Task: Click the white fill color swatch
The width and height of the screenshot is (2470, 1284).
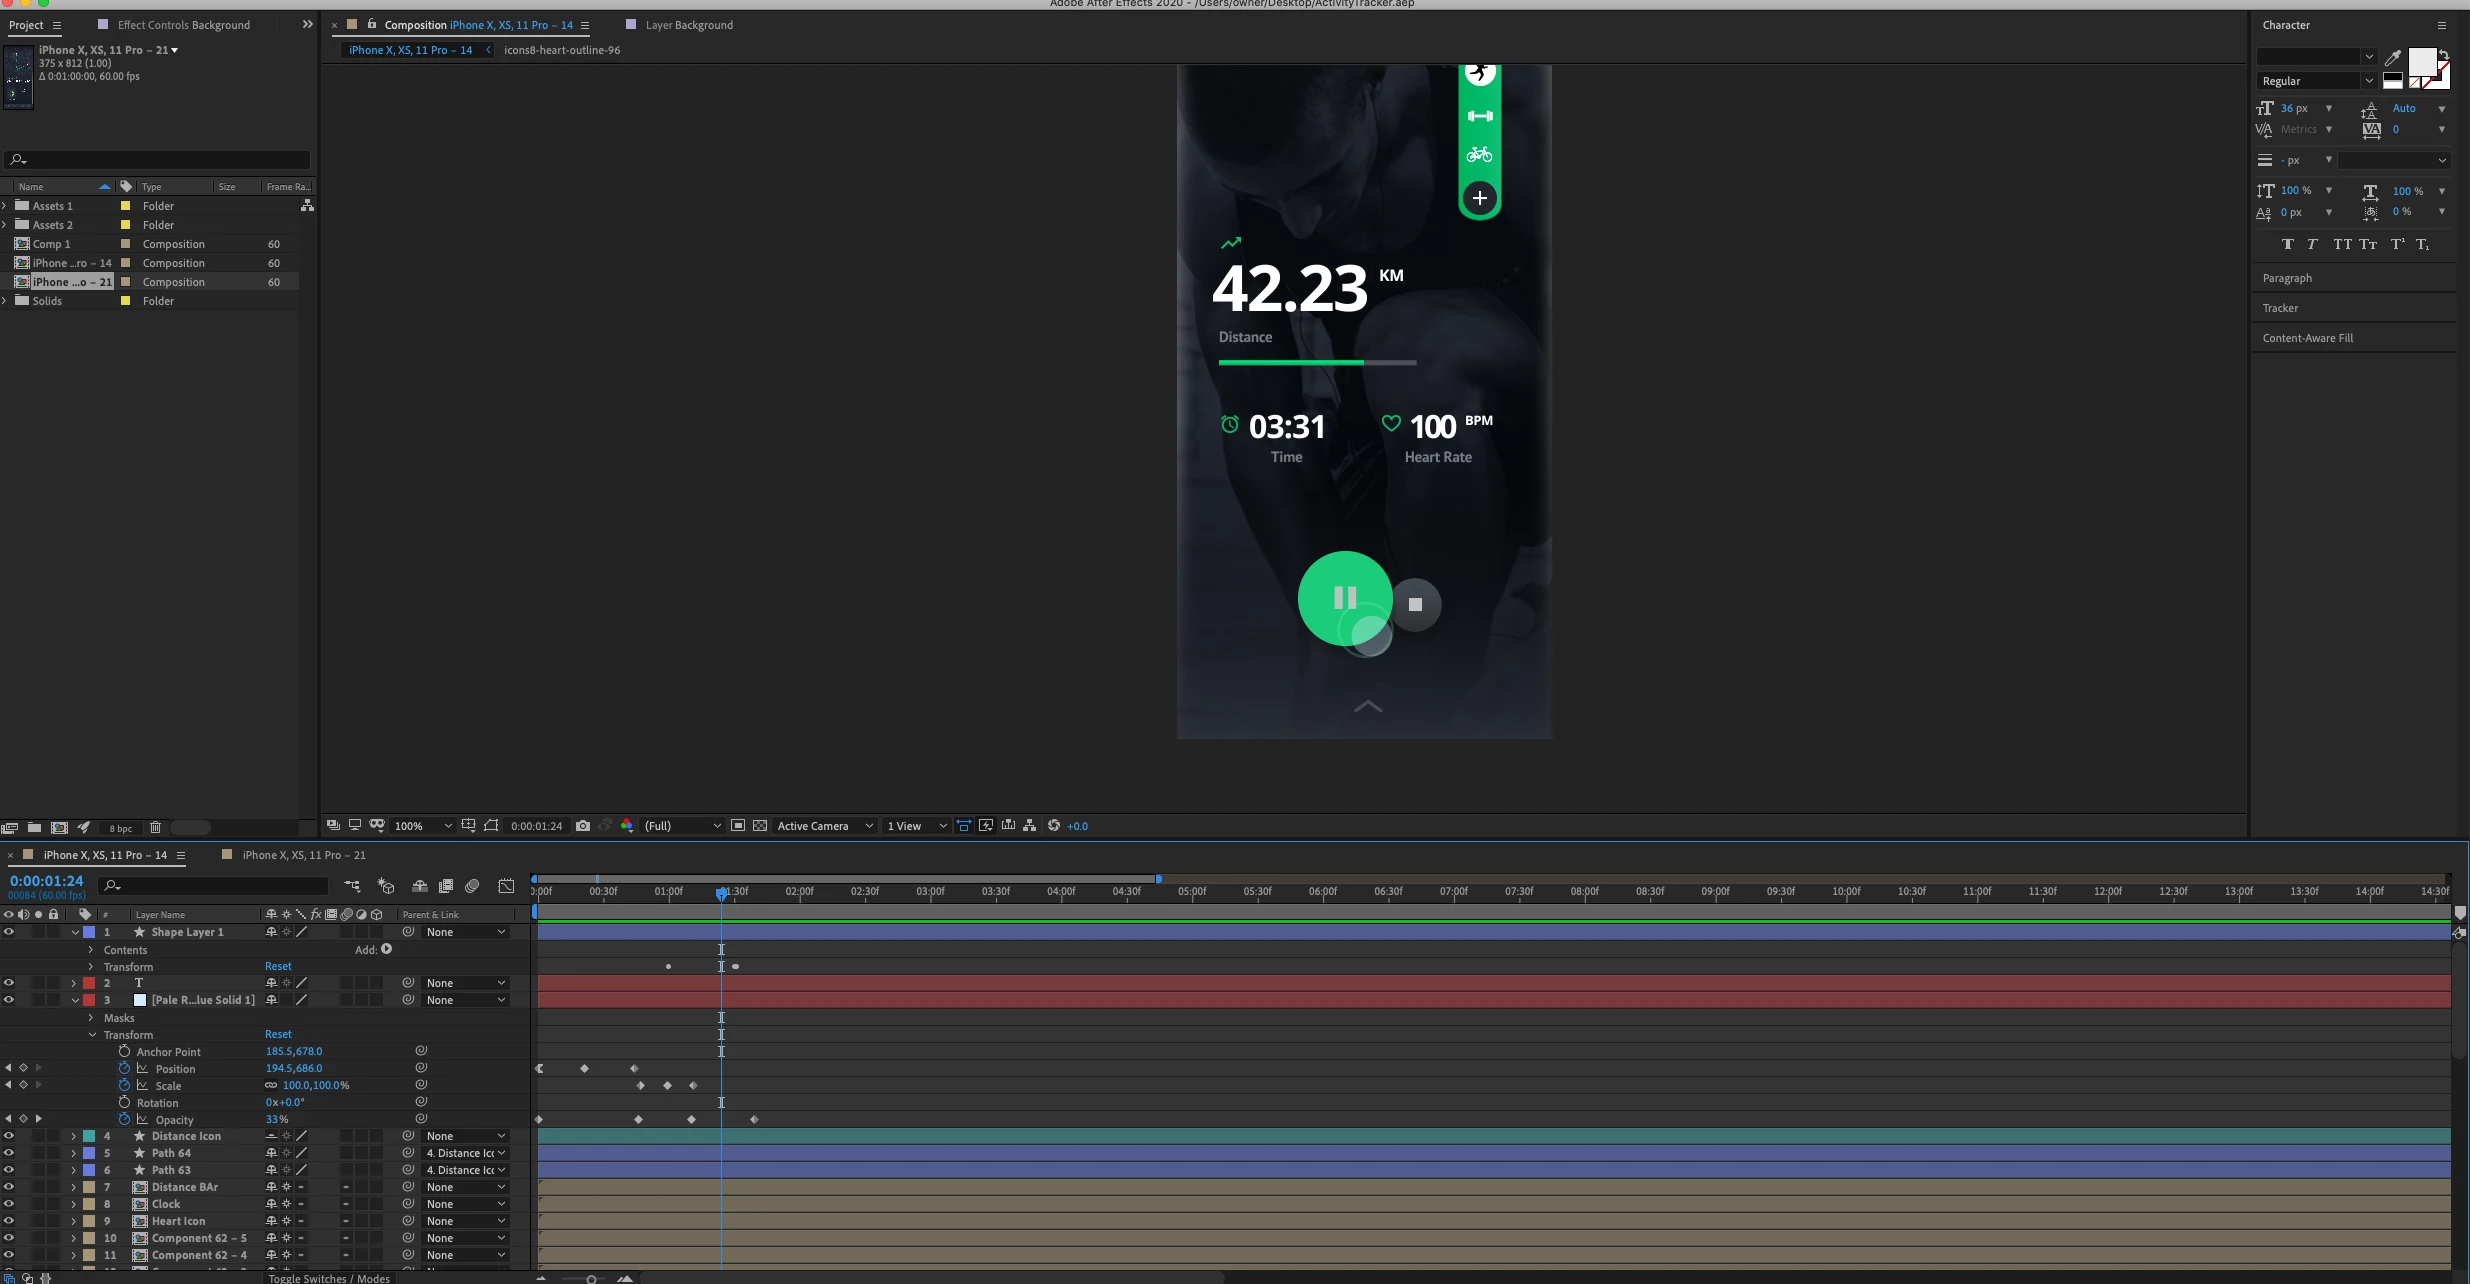Action: [2421, 63]
